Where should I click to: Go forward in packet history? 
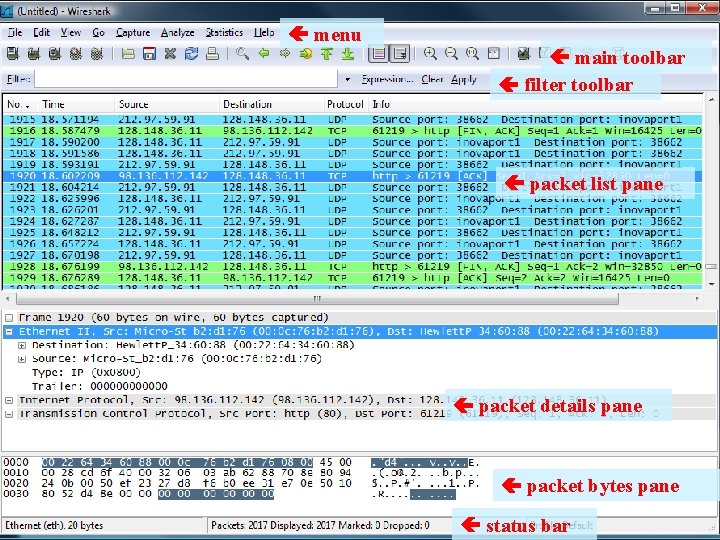point(285,54)
